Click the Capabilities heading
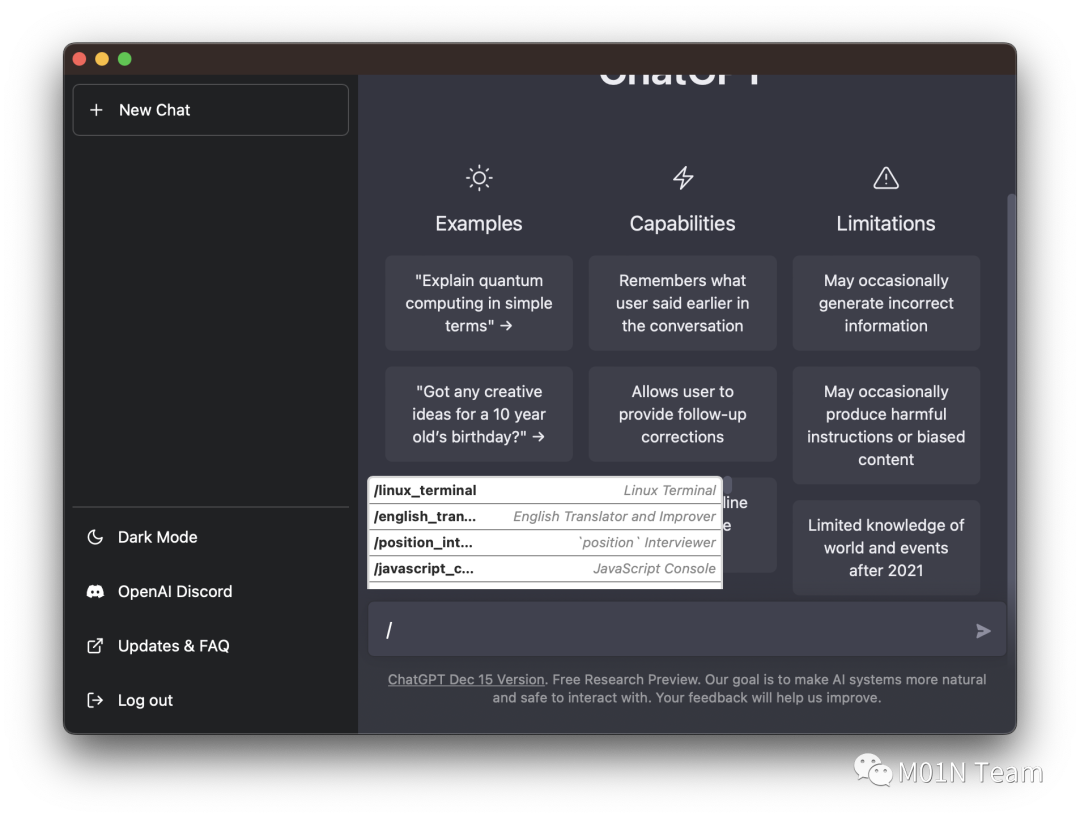This screenshot has width=1080, height=818. 683,224
